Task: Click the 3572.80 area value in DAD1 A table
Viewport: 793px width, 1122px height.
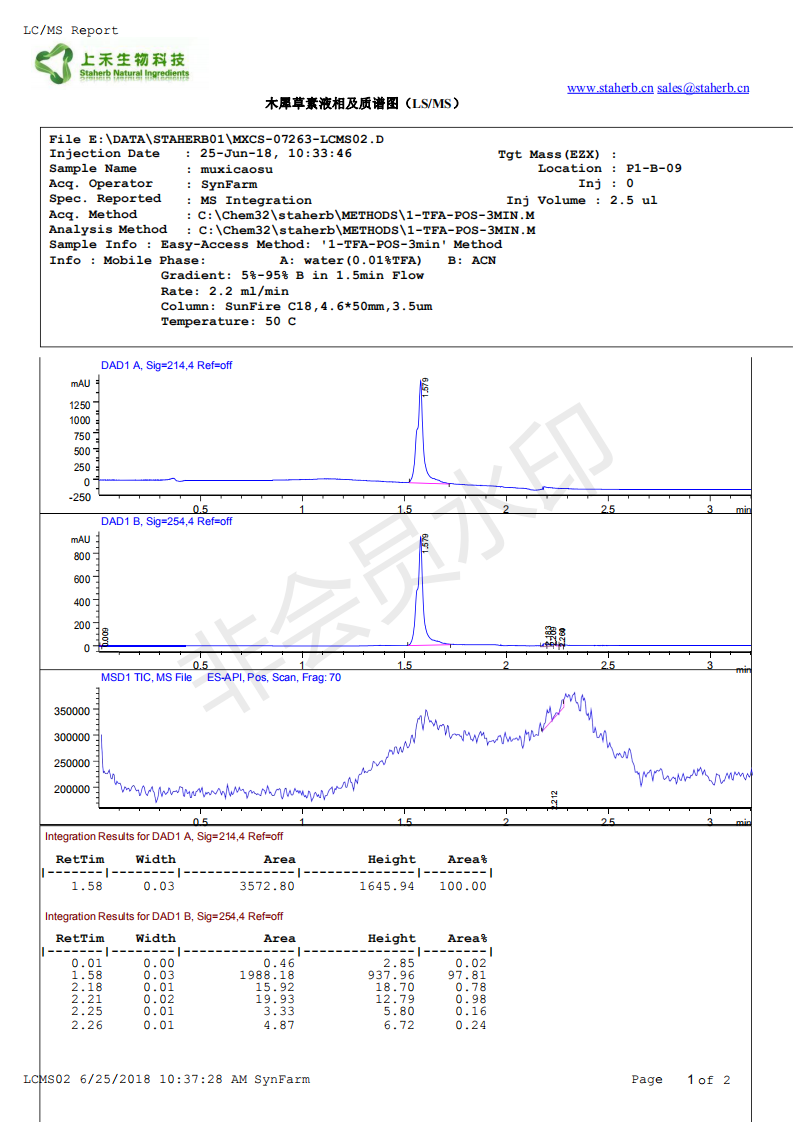Action: (267, 886)
